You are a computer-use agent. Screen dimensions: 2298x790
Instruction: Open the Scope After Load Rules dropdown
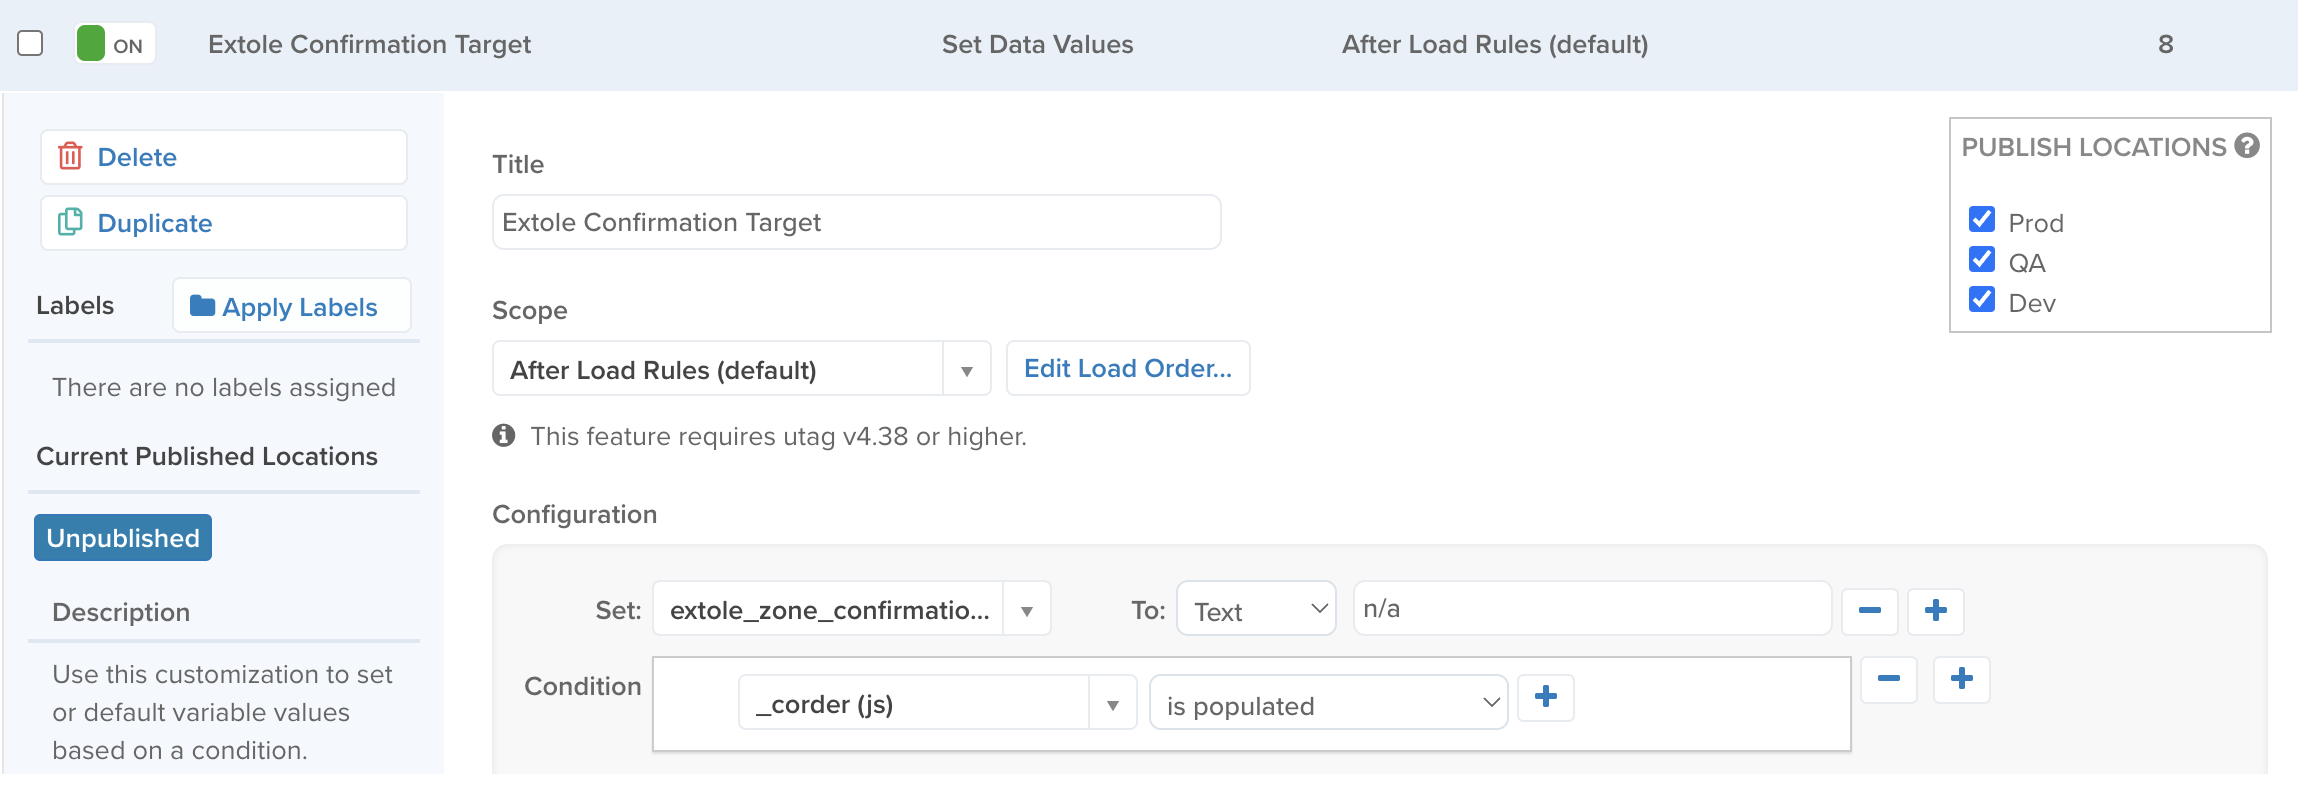(741, 369)
